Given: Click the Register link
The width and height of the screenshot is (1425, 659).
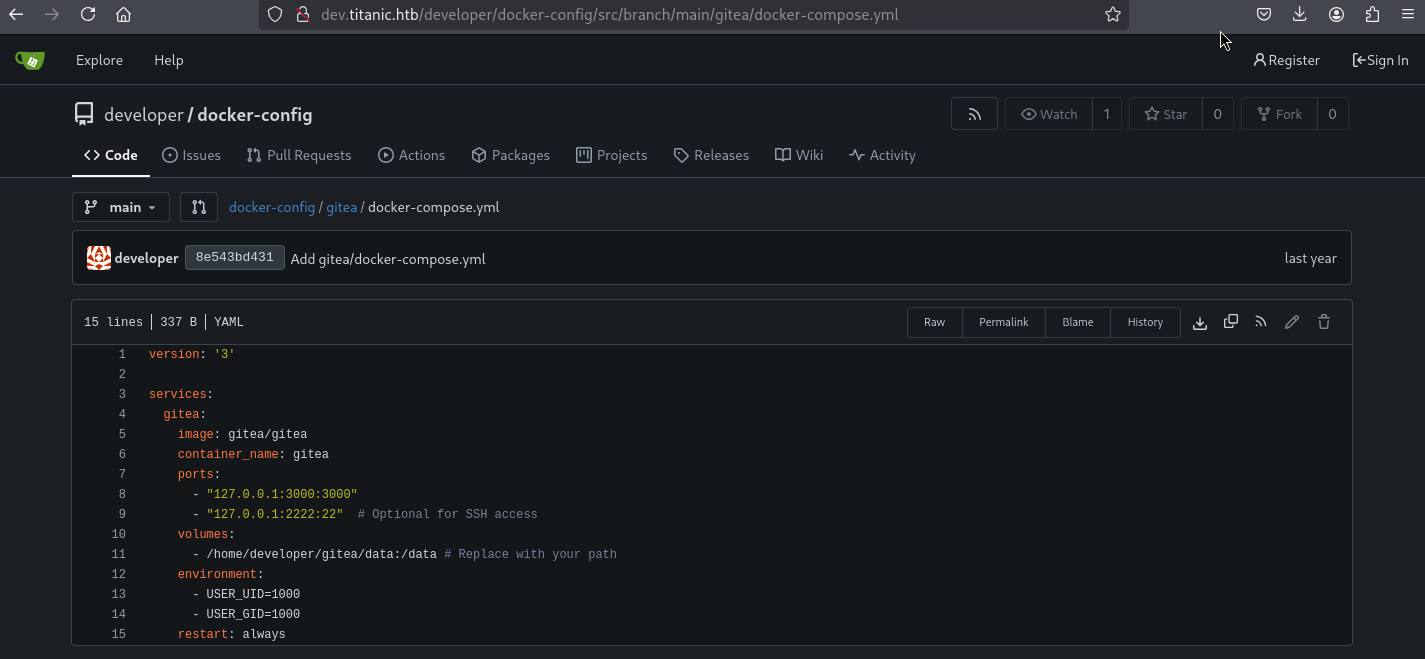Looking at the screenshot, I should (1286, 60).
